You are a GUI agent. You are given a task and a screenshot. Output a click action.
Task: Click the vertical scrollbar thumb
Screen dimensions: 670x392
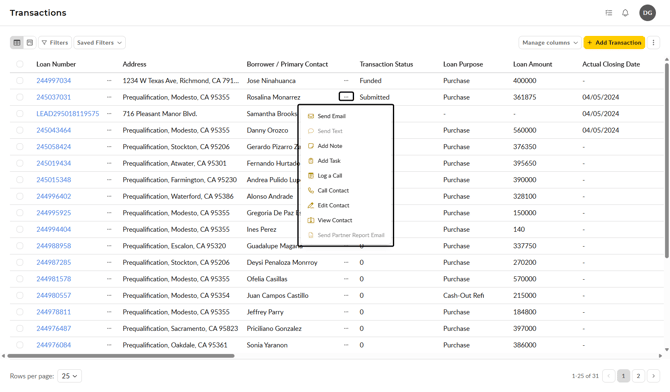[667, 160]
